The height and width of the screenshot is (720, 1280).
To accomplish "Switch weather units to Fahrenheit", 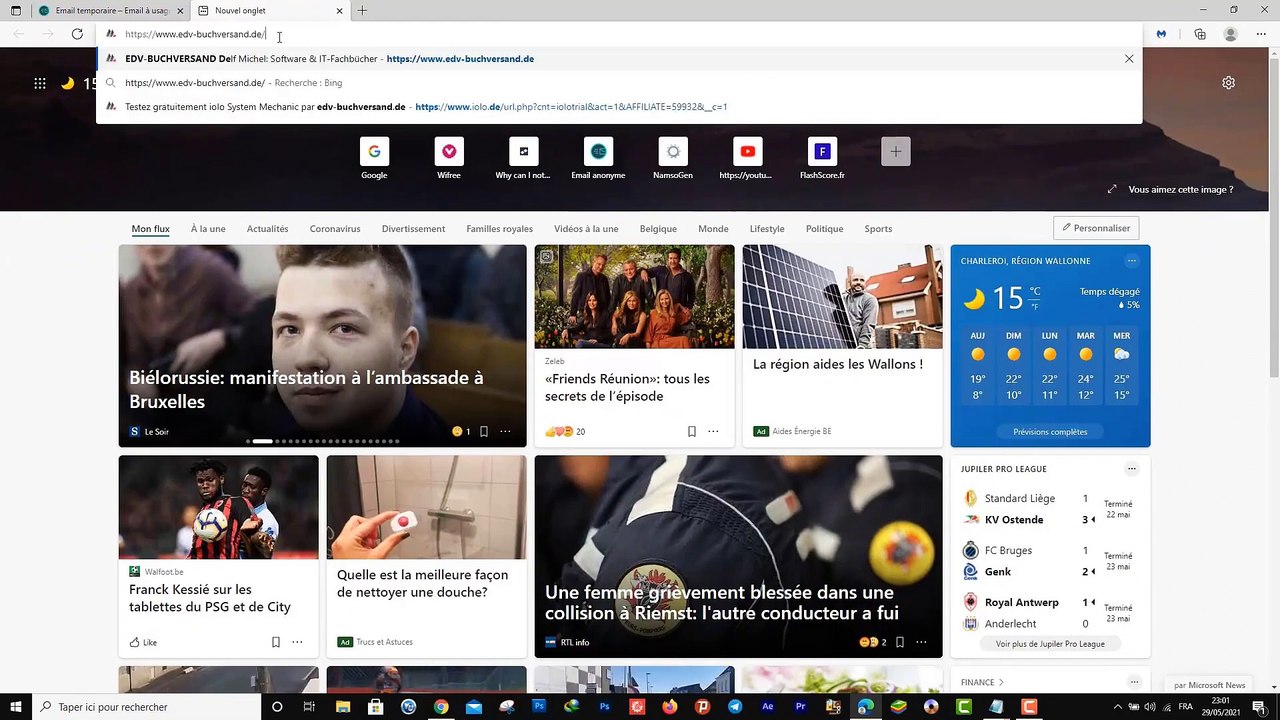I will coord(1035,305).
